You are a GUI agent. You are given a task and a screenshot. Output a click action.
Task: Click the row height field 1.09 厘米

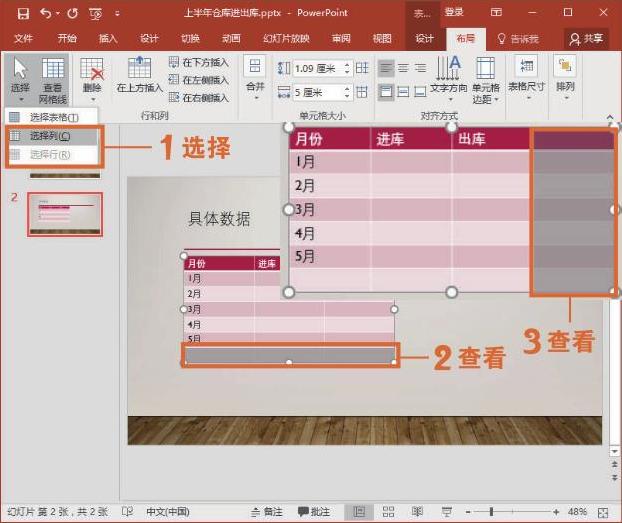pos(317,69)
